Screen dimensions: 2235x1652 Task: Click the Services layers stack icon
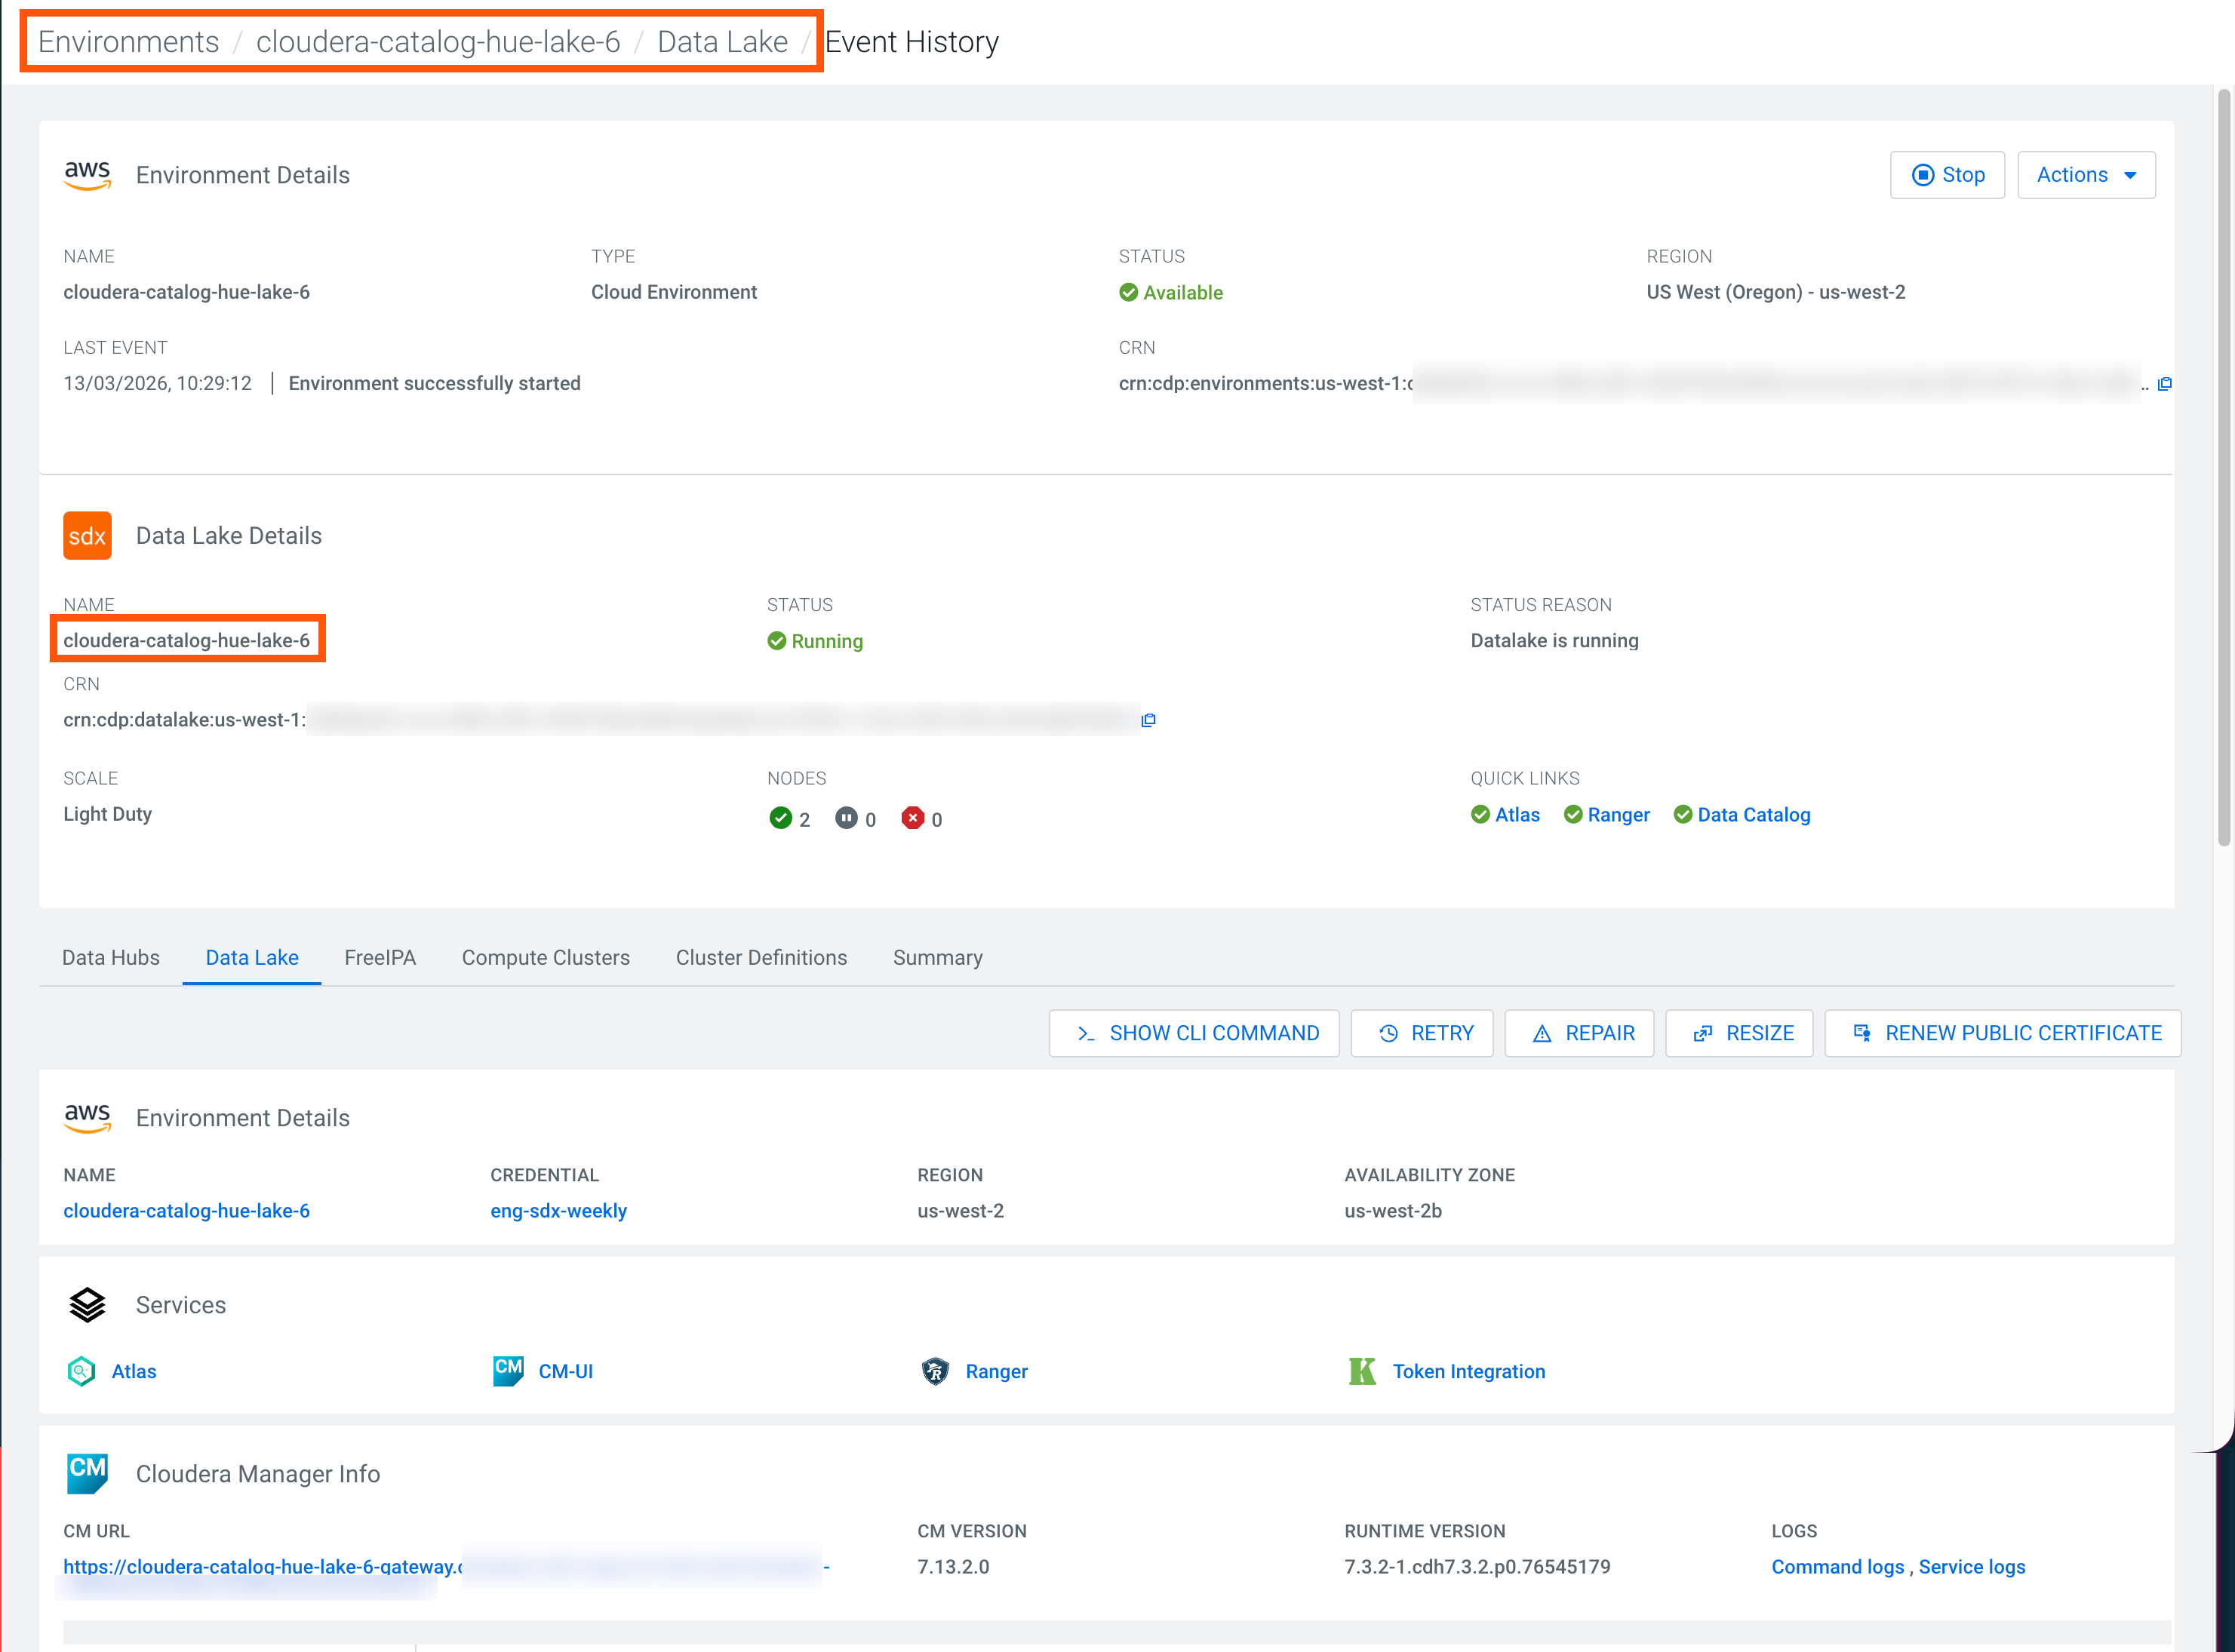pyautogui.click(x=87, y=1305)
